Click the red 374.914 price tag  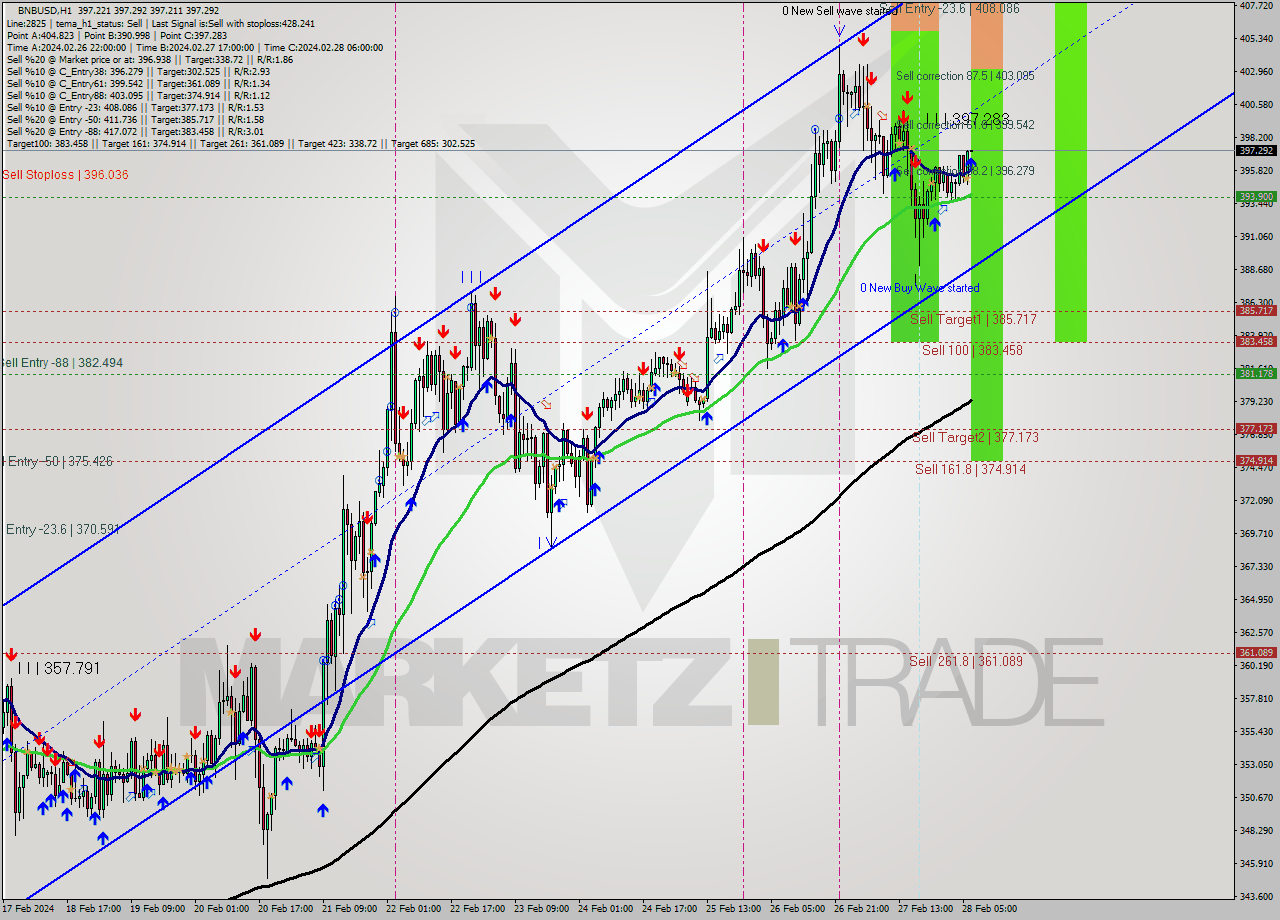[x=1256, y=461]
